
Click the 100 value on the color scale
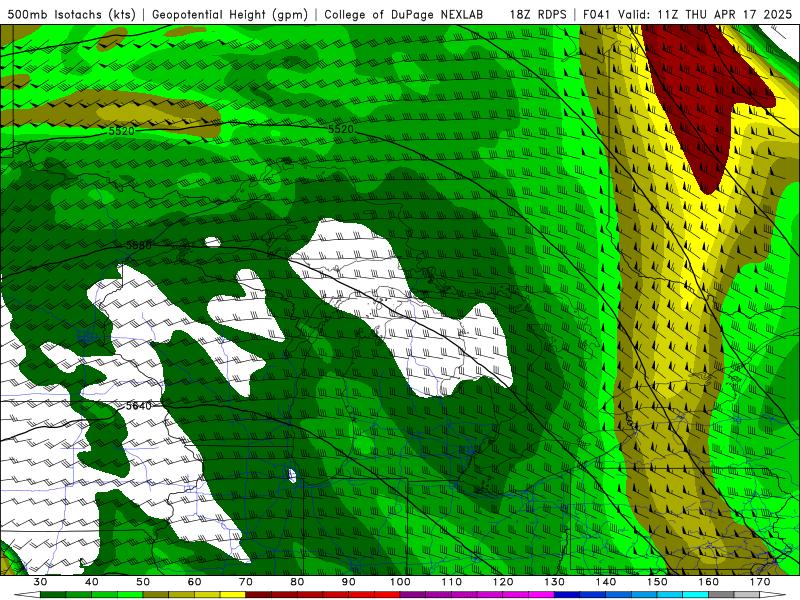coord(401,582)
